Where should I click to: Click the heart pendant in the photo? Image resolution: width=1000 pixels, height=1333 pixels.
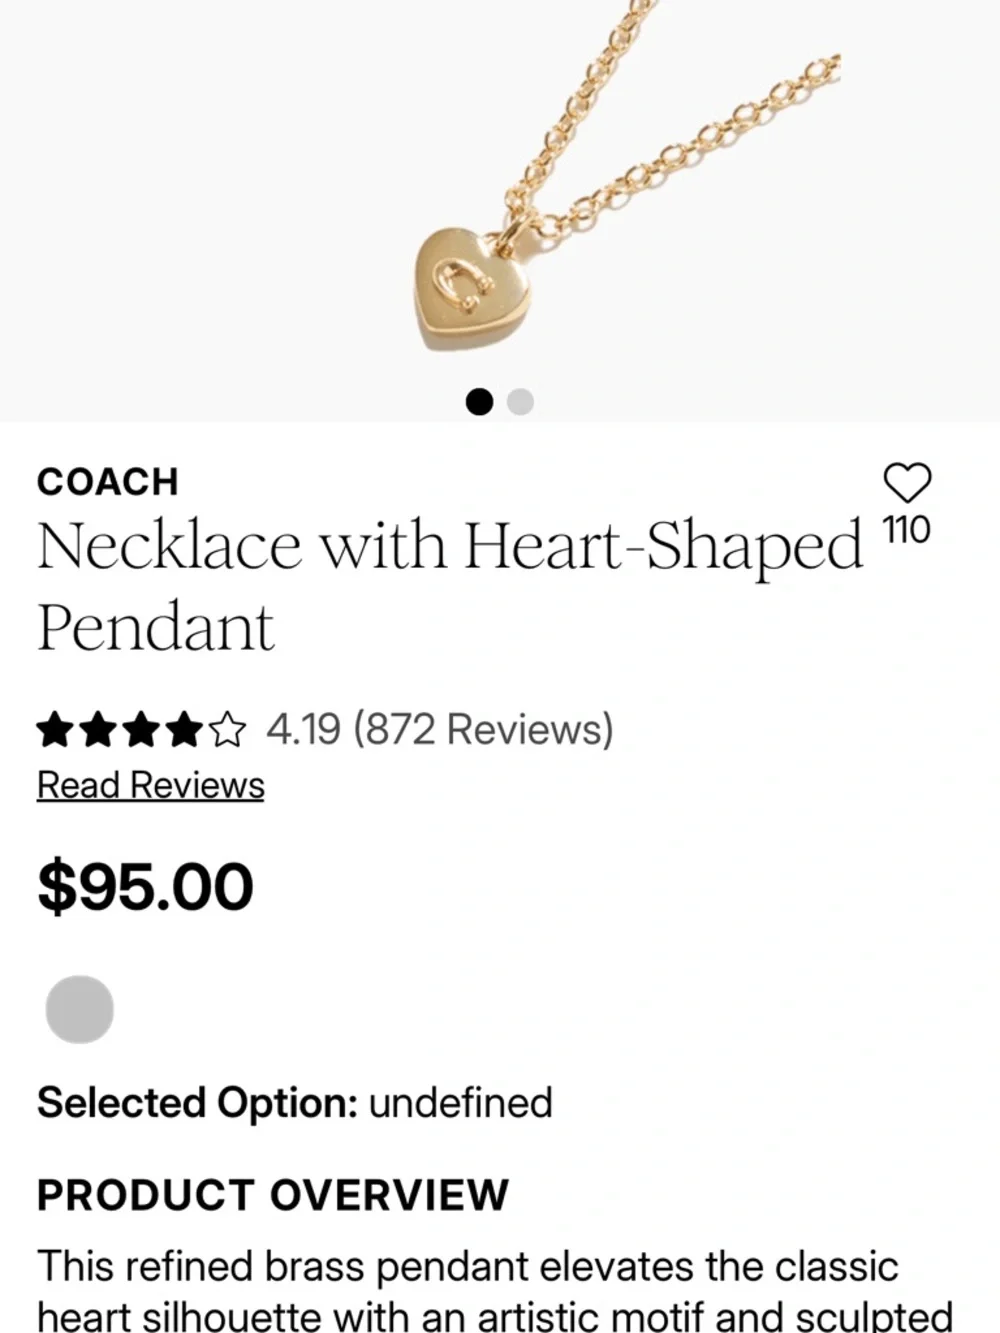pyautogui.click(x=472, y=288)
